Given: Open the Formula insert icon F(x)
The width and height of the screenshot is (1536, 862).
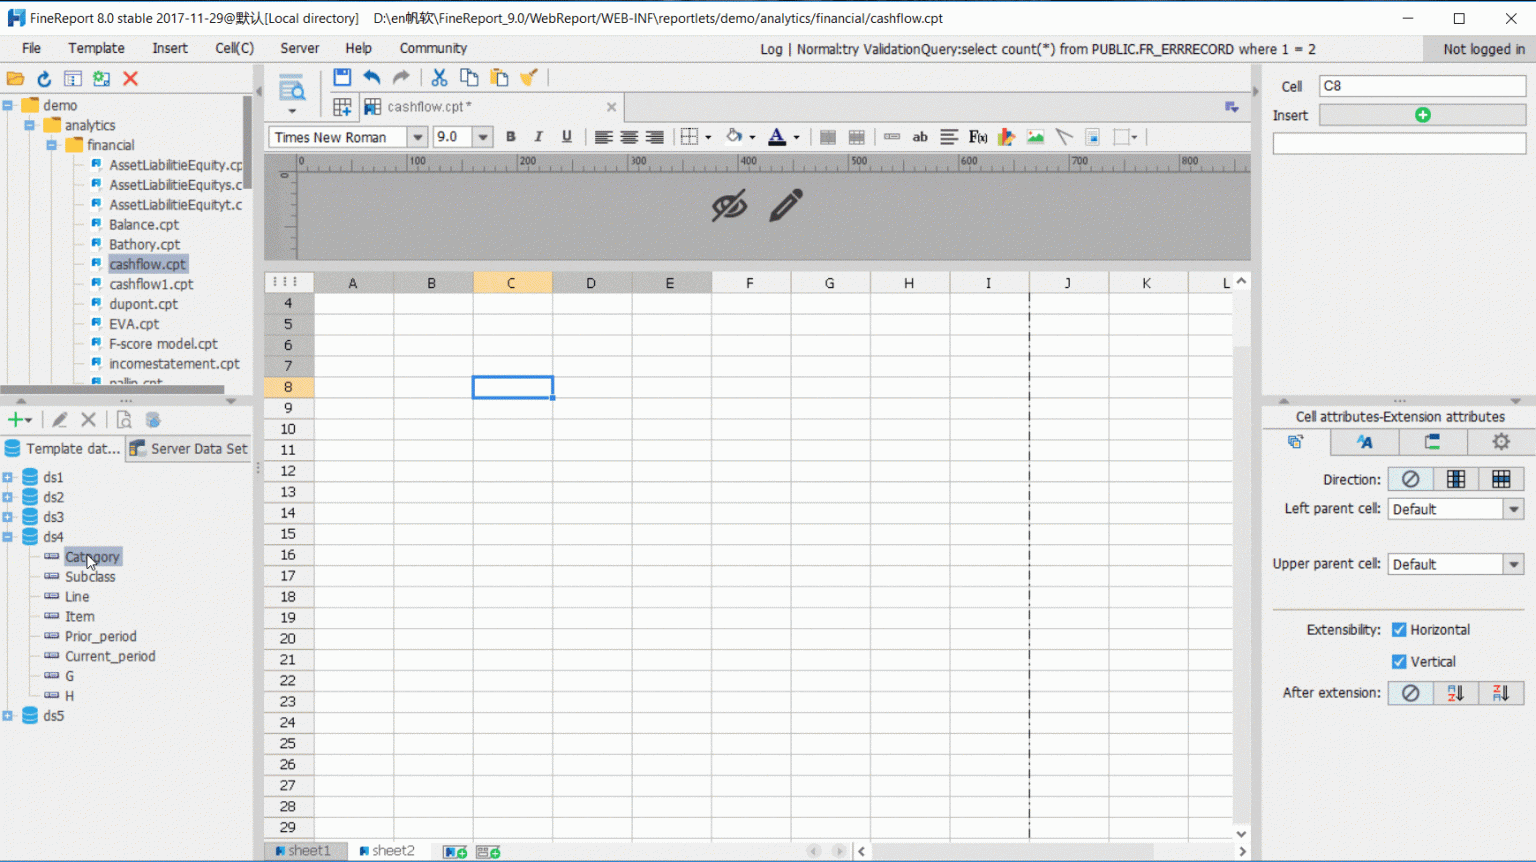Looking at the screenshot, I should (x=978, y=137).
